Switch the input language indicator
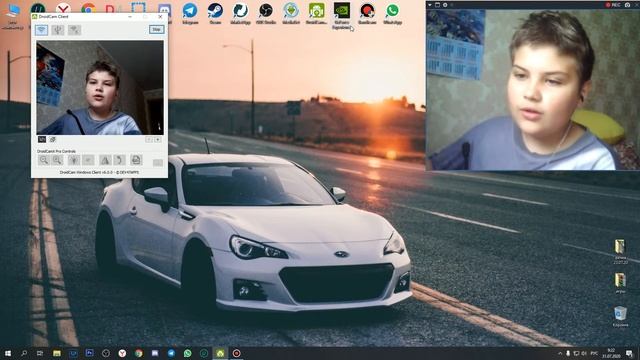 (x=594, y=353)
